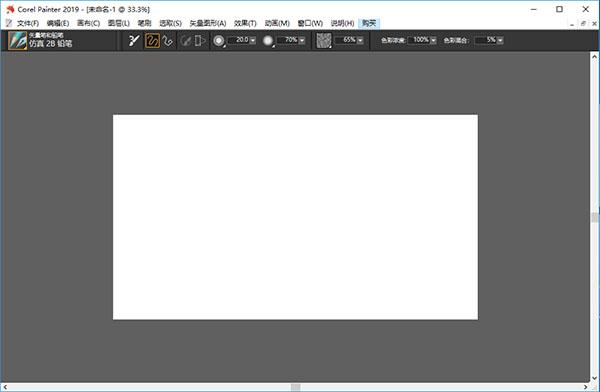Image resolution: width=600 pixels, height=392 pixels.
Task: Open the grain 65% dropdown arrow
Action: point(360,40)
